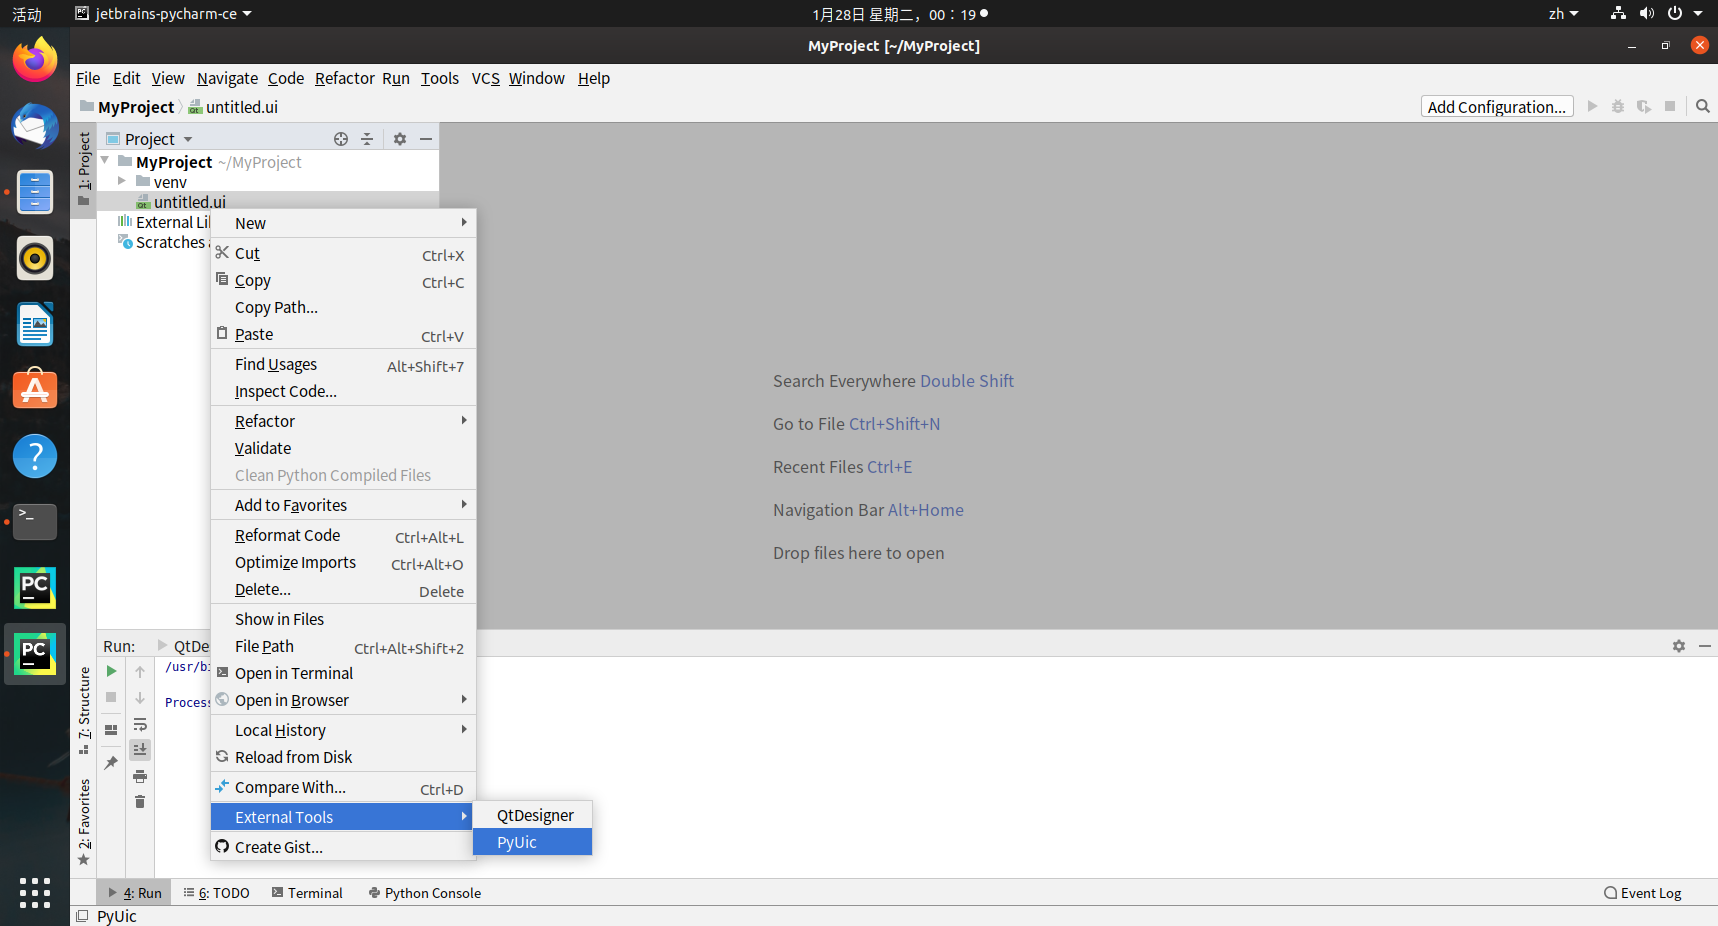Viewport: 1718px width, 926px height.
Task: Click the green Rerun icon in Run panel
Action: pos(112,671)
